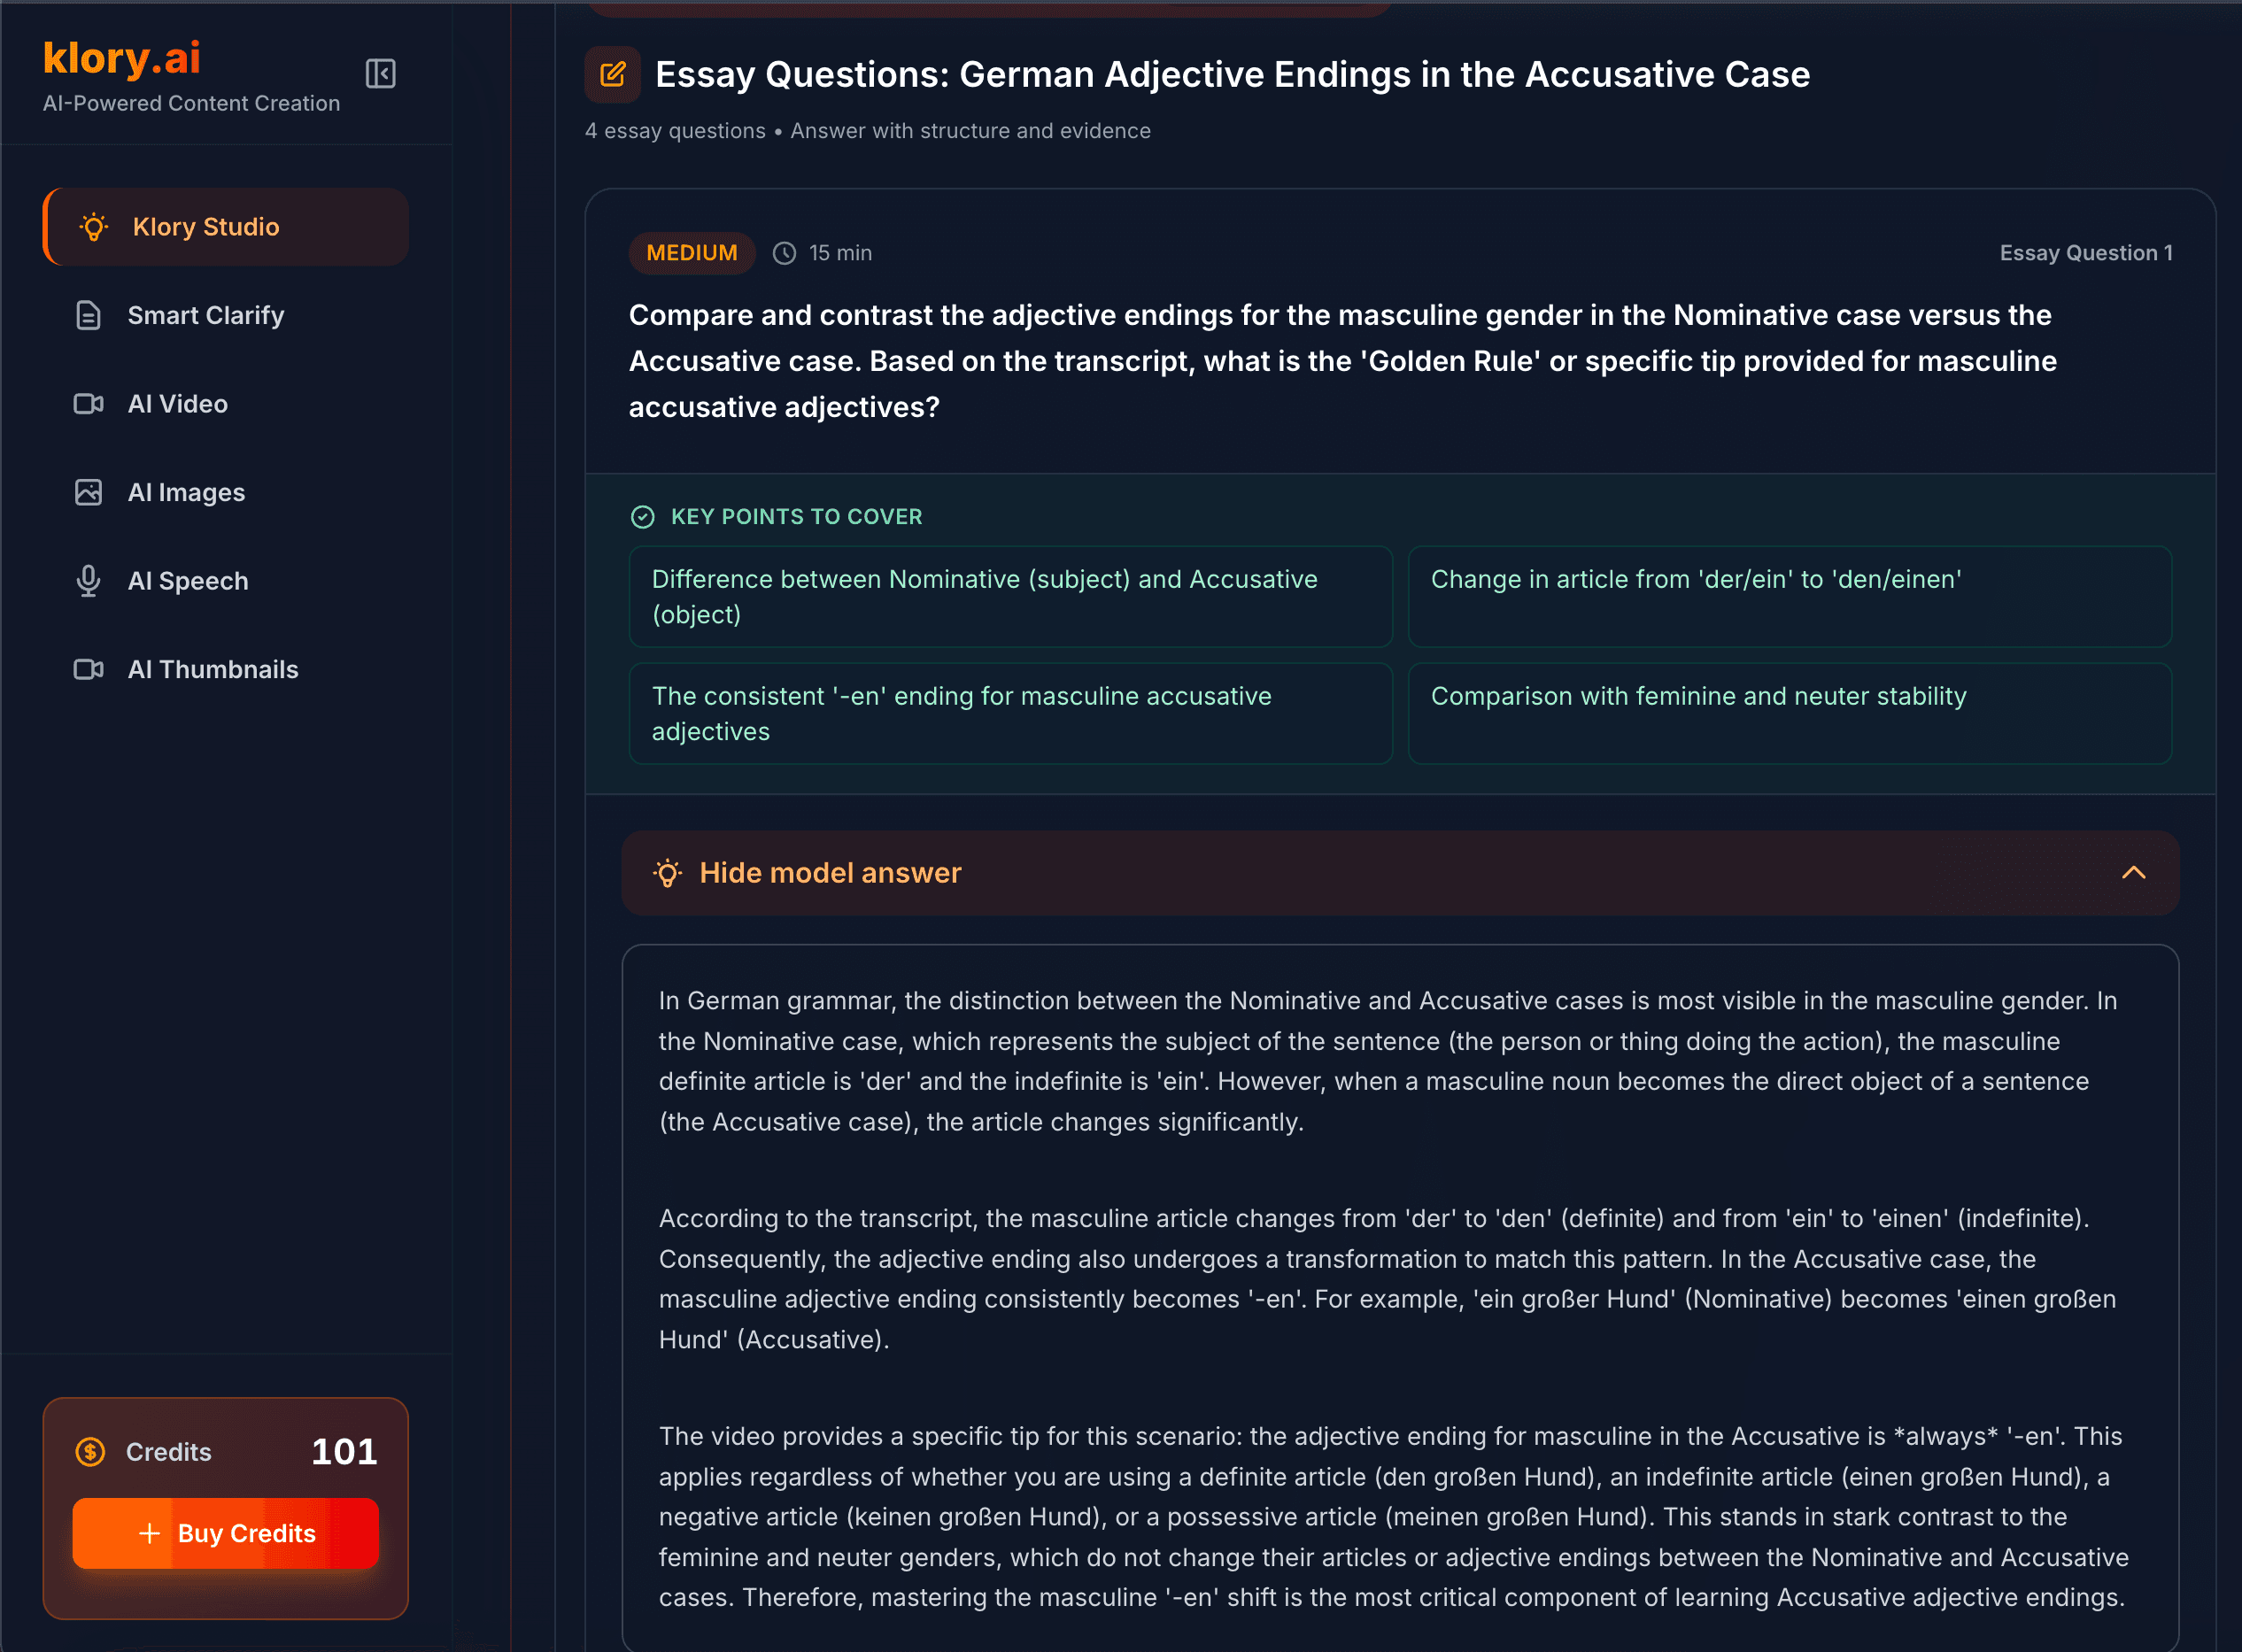Screen dimensions: 2242x1652
Task: Select the Smart Clarify tool
Action: pos(206,315)
